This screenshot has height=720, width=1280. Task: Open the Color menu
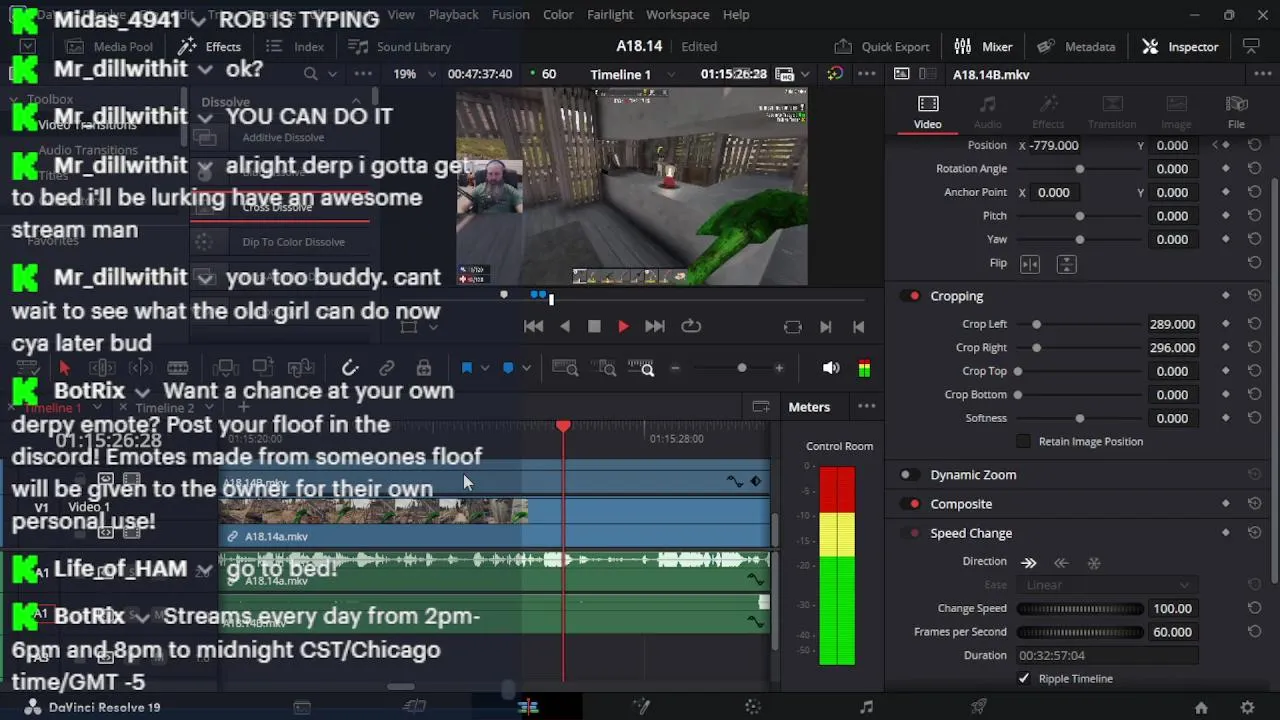tap(558, 14)
